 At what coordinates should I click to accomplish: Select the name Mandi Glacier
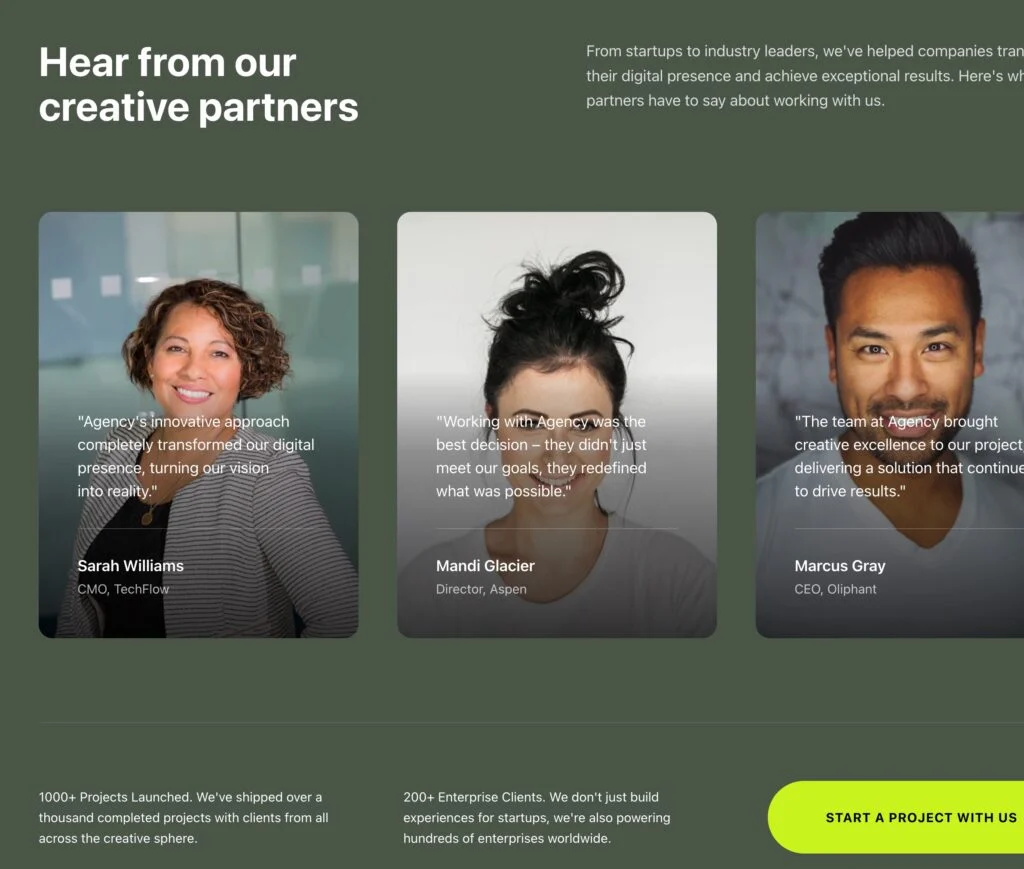(x=485, y=565)
